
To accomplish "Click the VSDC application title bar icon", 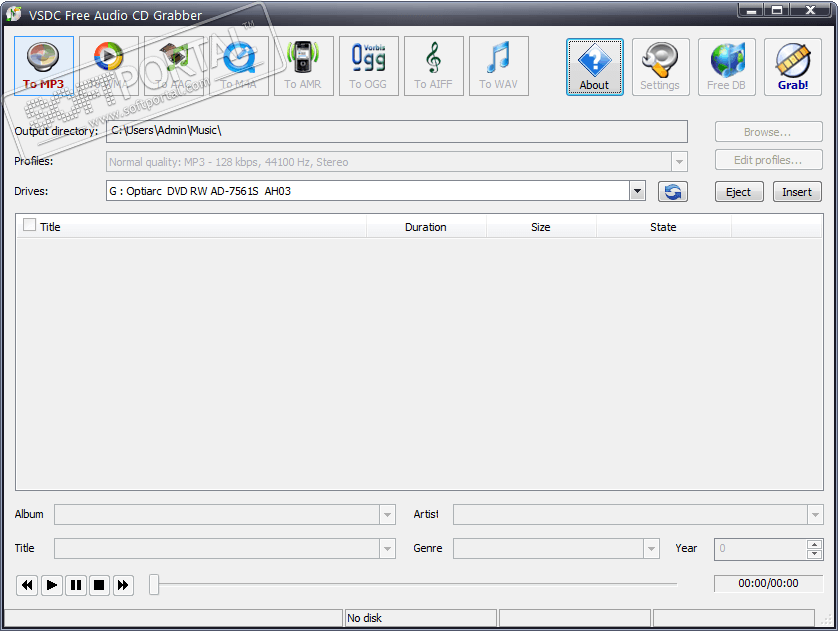I will (14, 13).
